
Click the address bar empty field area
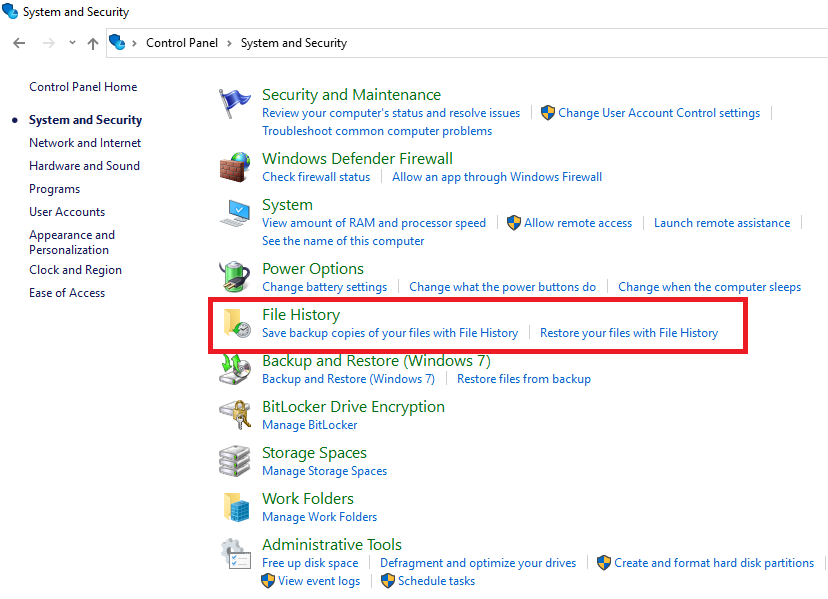tap(586, 43)
